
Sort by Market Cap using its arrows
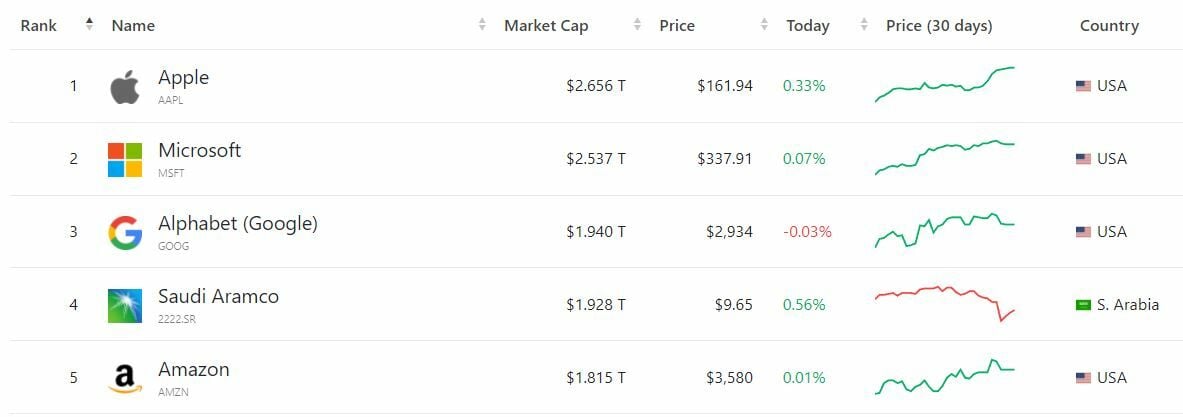point(637,25)
